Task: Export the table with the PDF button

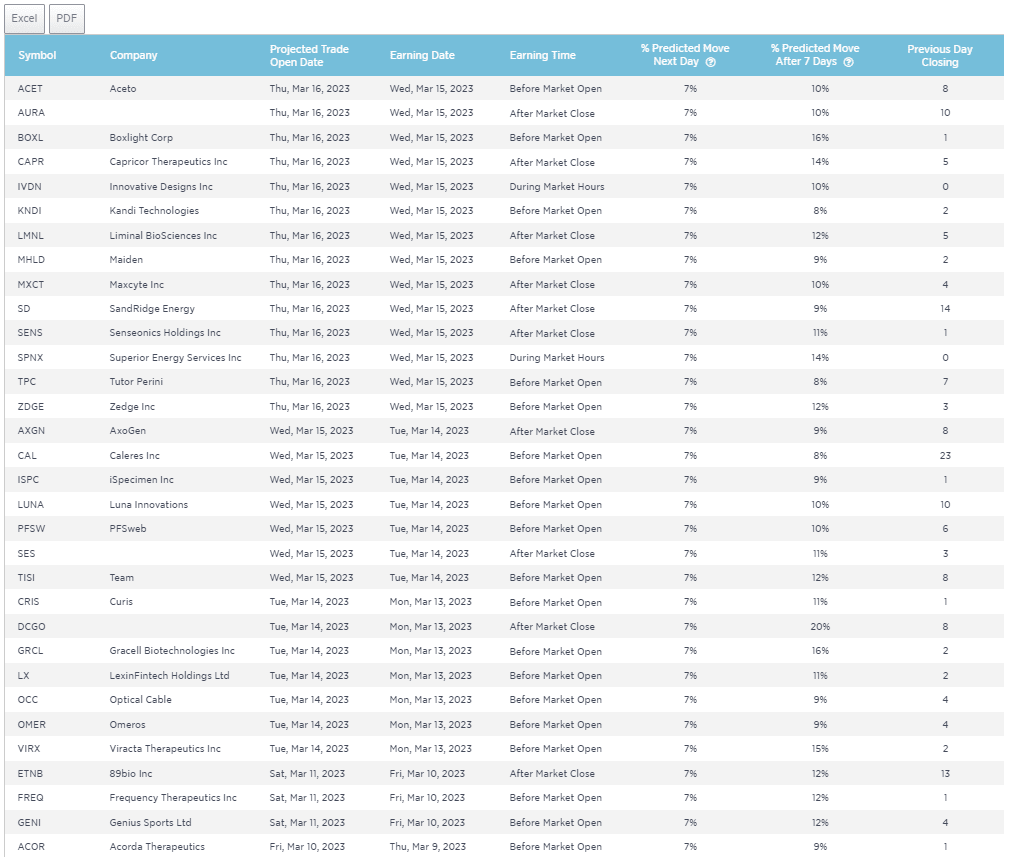Action: [x=67, y=18]
